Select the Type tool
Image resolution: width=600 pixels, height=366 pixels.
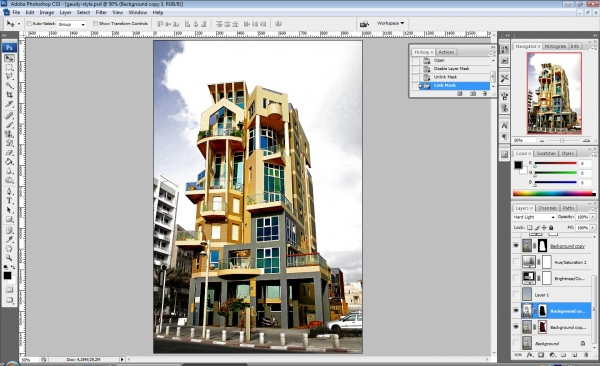(x=9, y=200)
